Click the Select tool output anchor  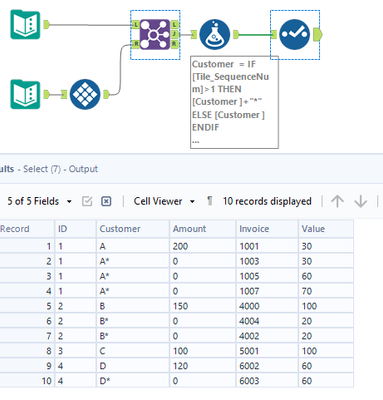318,34
